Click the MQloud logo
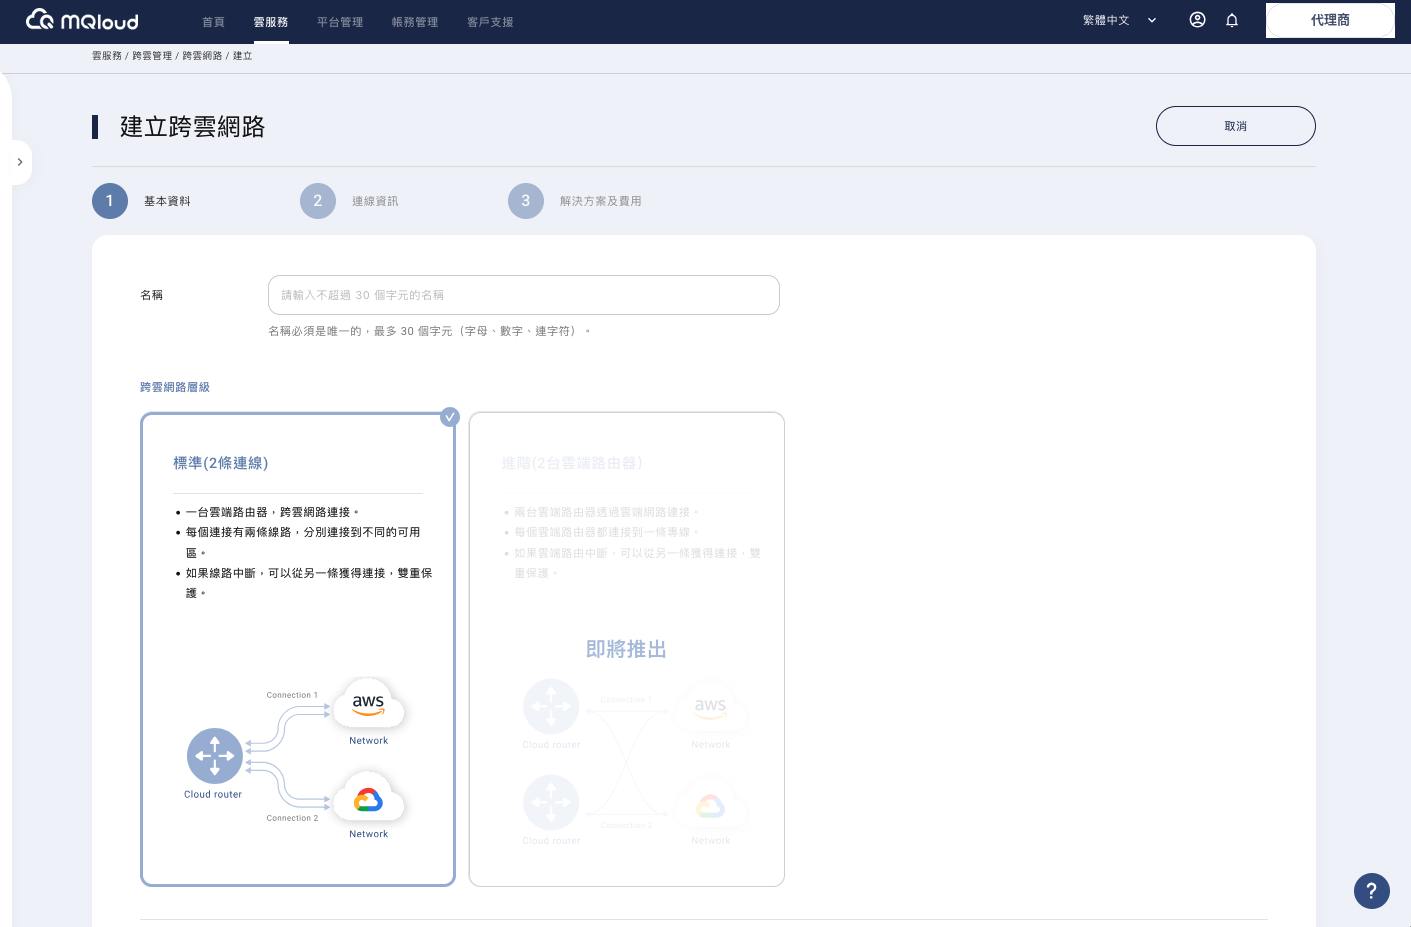This screenshot has width=1411, height=927. (x=82, y=20)
